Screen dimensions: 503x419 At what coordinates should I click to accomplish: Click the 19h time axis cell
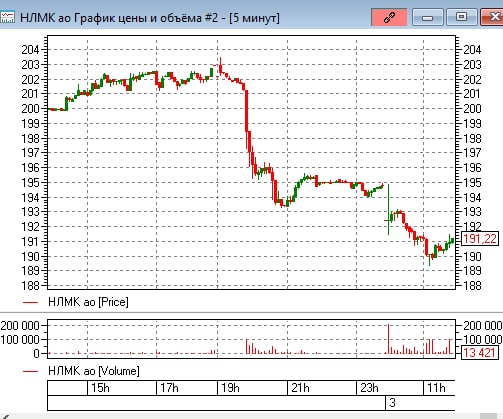click(x=252, y=388)
